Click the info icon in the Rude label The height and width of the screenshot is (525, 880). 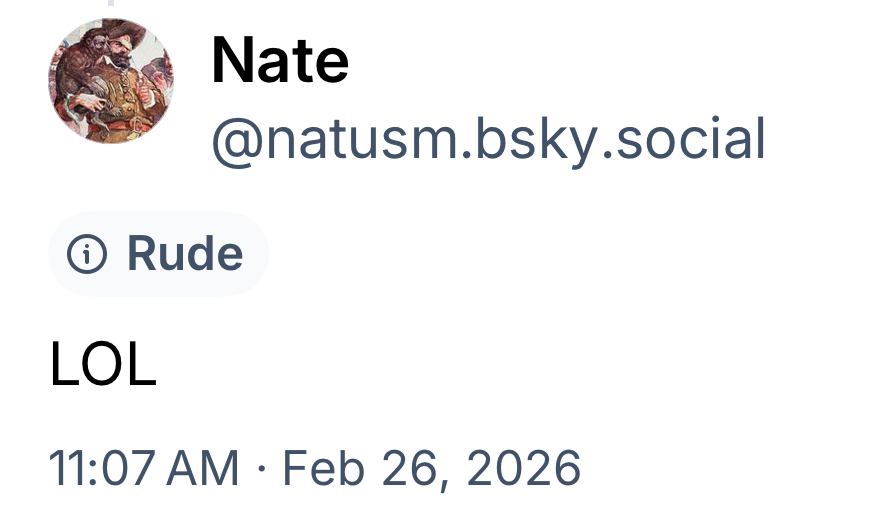[87, 255]
